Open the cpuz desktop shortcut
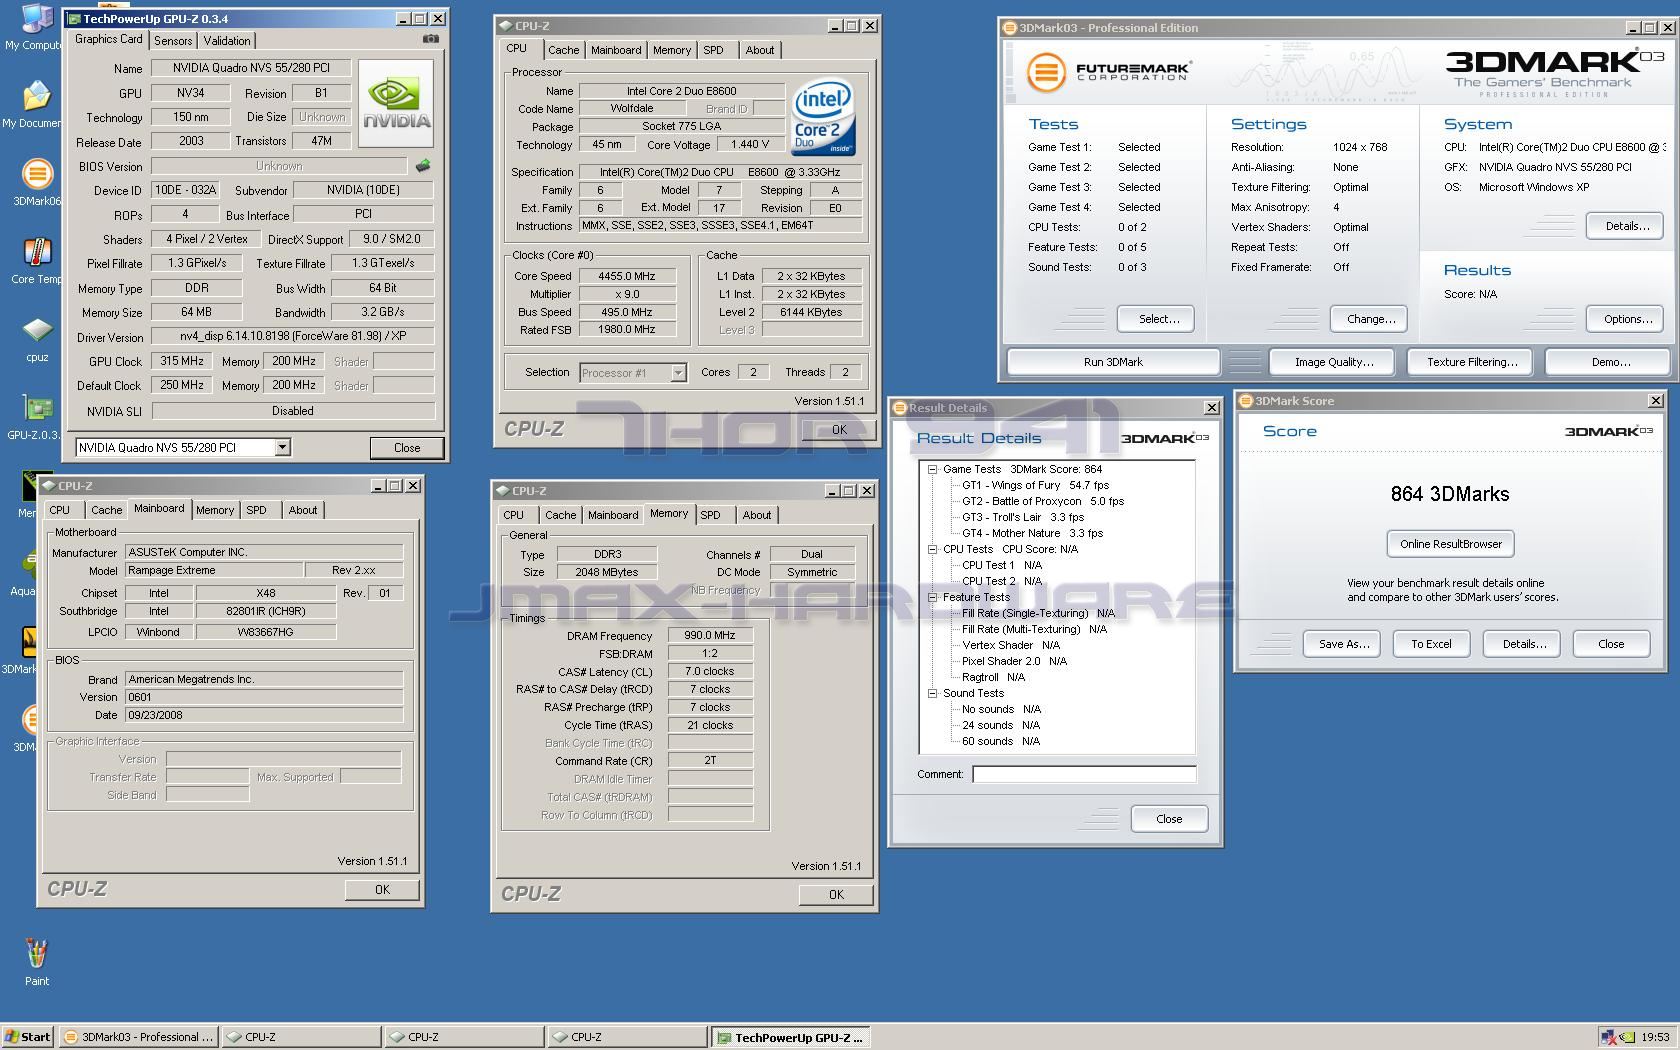Viewport: 1680px width, 1050px height. (37, 339)
